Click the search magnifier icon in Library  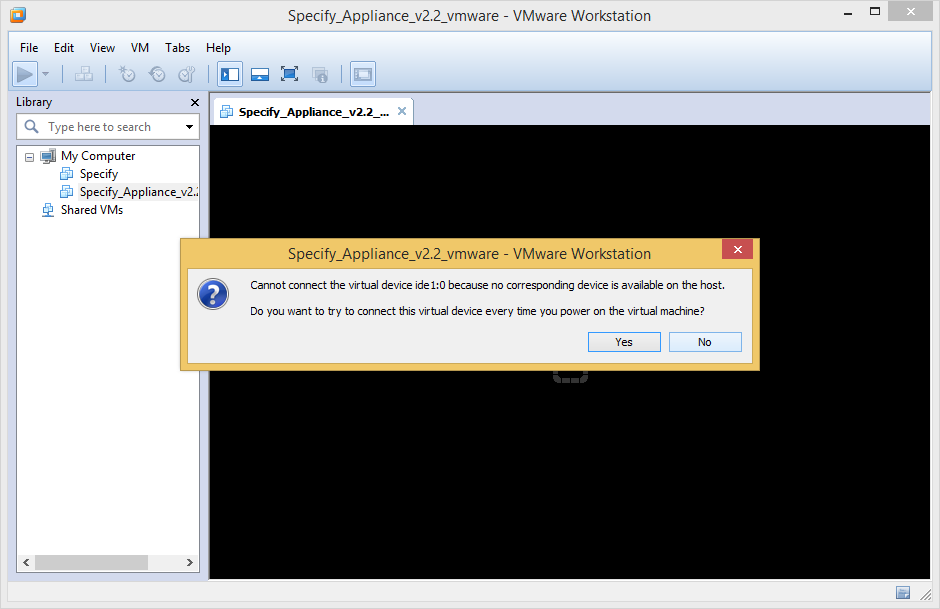[x=31, y=126]
